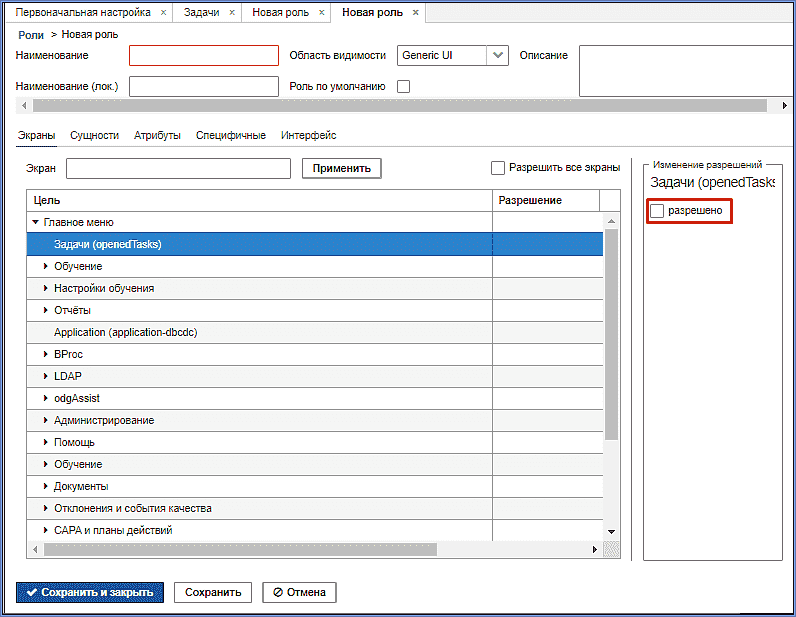Switch to the Первоначальная настройка tab
The image size is (796, 617).
(x=83, y=12)
